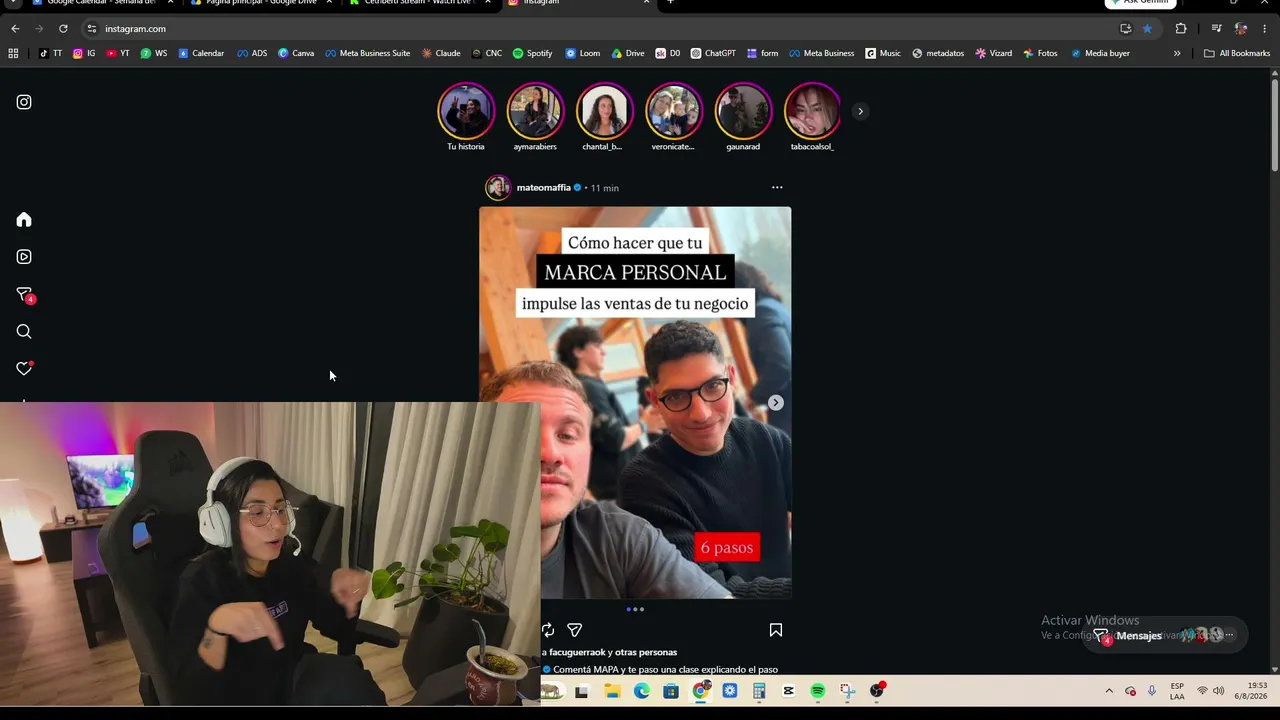Open the Instagram logo home link
Image resolution: width=1280 pixels, height=720 pixels.
click(x=24, y=102)
